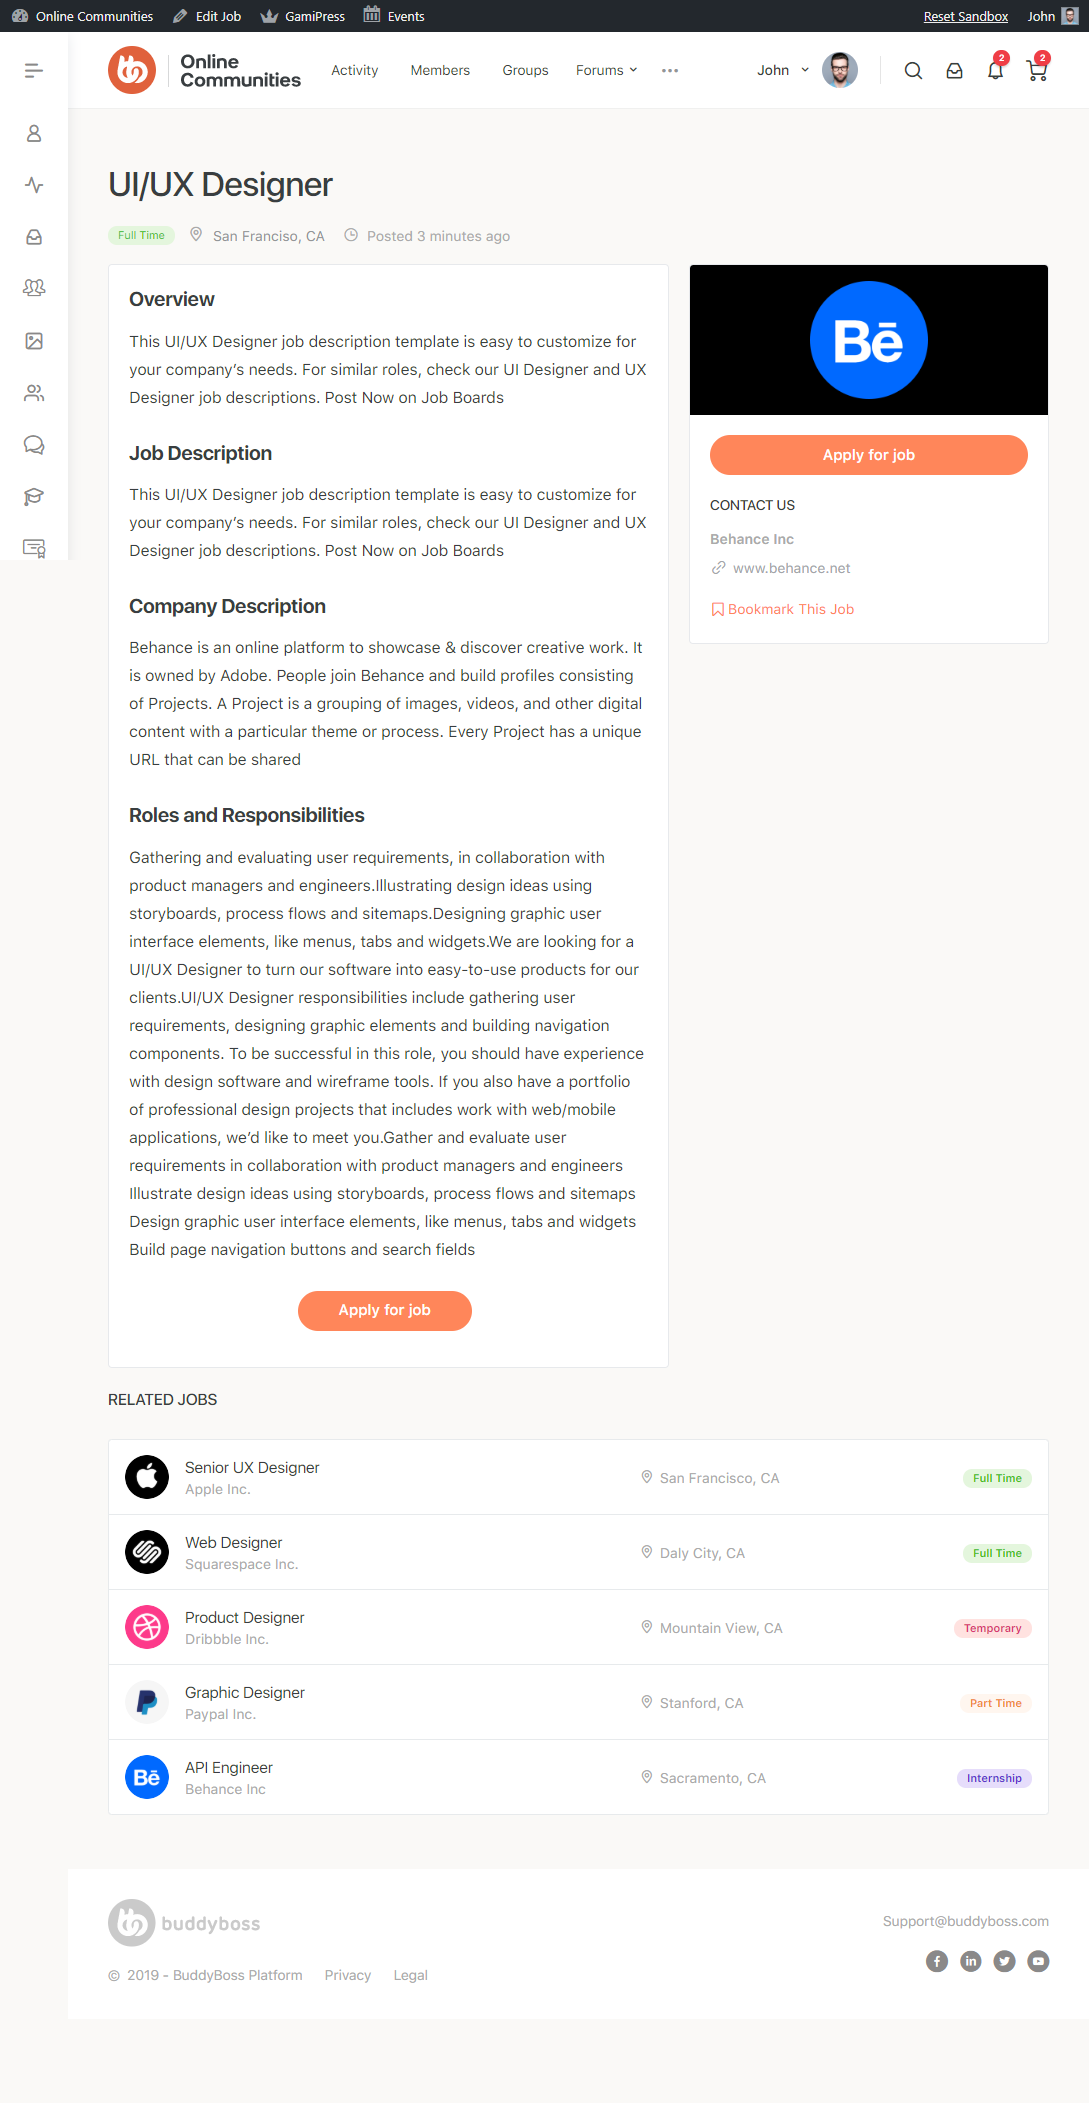Expand the John user account dropdown
Screen dimensions: 1089x2103
[783, 71]
